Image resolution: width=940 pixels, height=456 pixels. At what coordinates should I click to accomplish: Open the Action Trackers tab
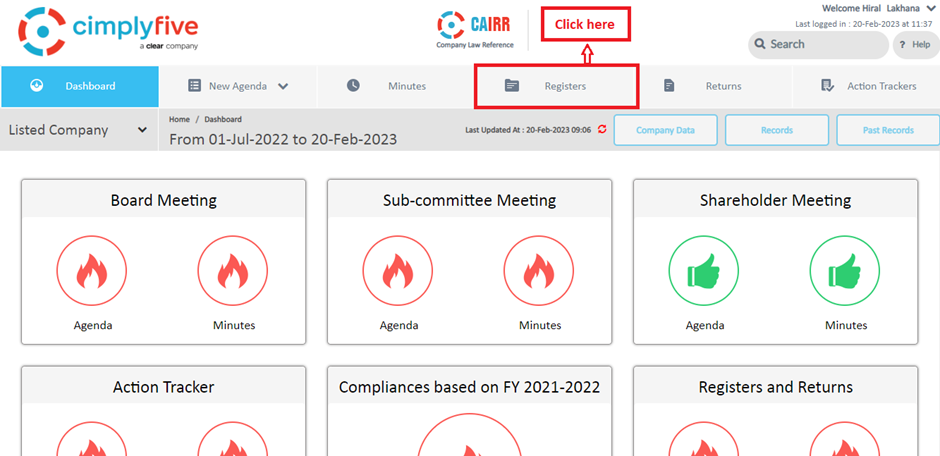pos(866,86)
